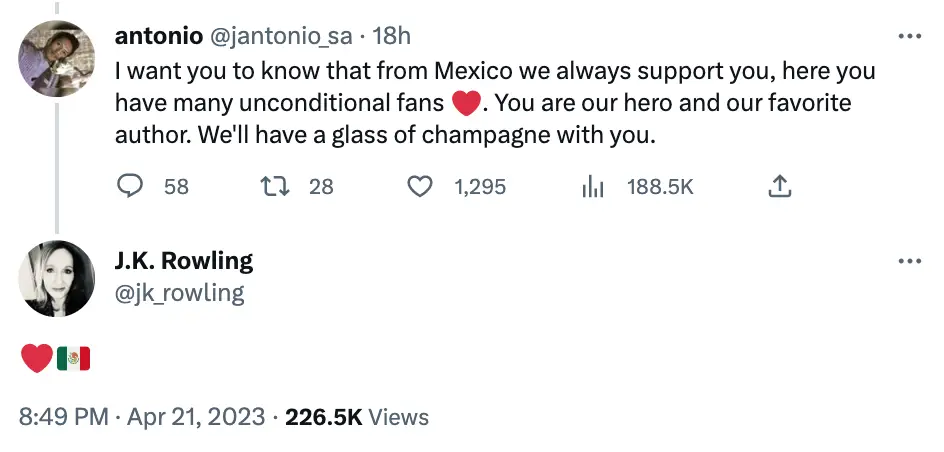Open the @jk_rowling handle link
Image resolution: width=944 pixels, height=452 pixels.
(180, 293)
